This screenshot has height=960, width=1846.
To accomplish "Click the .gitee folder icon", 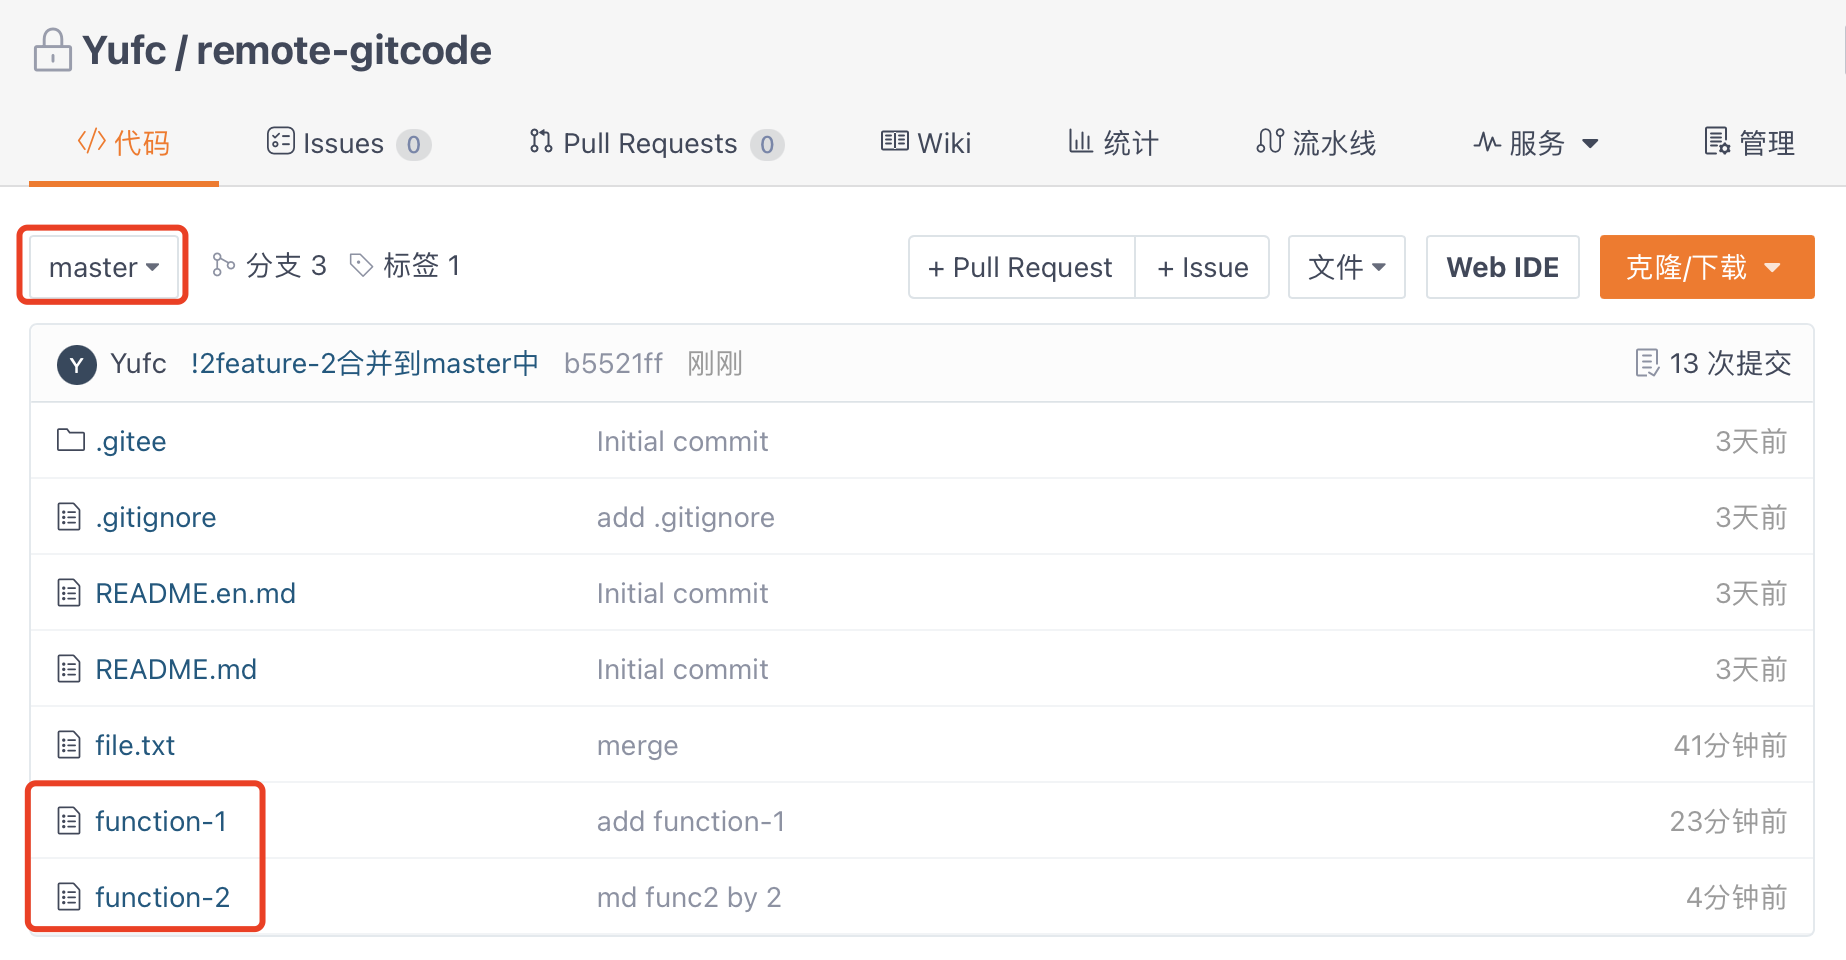I will click(x=70, y=440).
